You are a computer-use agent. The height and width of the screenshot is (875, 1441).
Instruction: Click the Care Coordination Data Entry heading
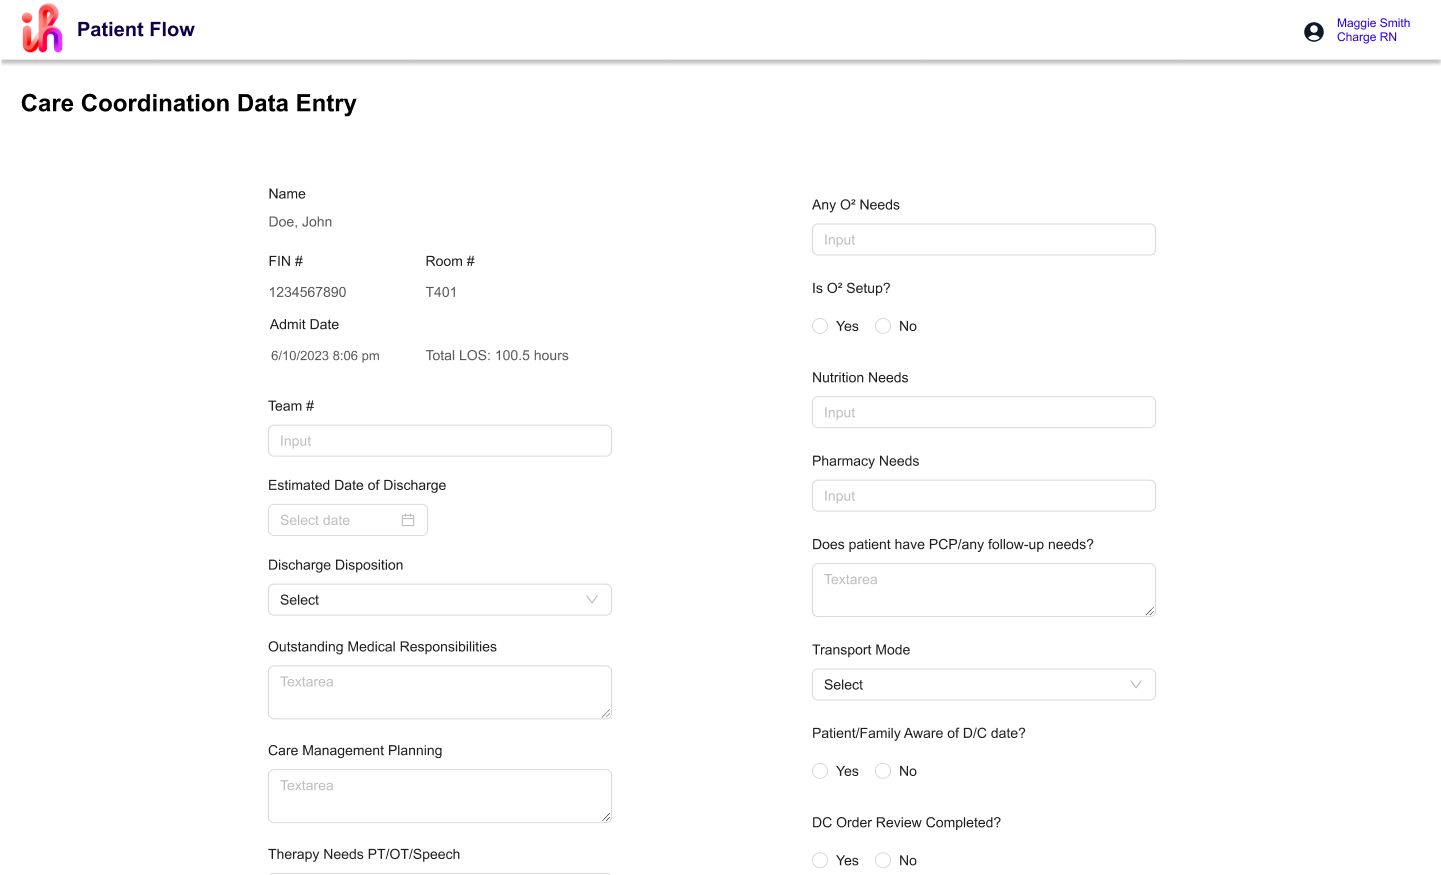click(x=189, y=103)
